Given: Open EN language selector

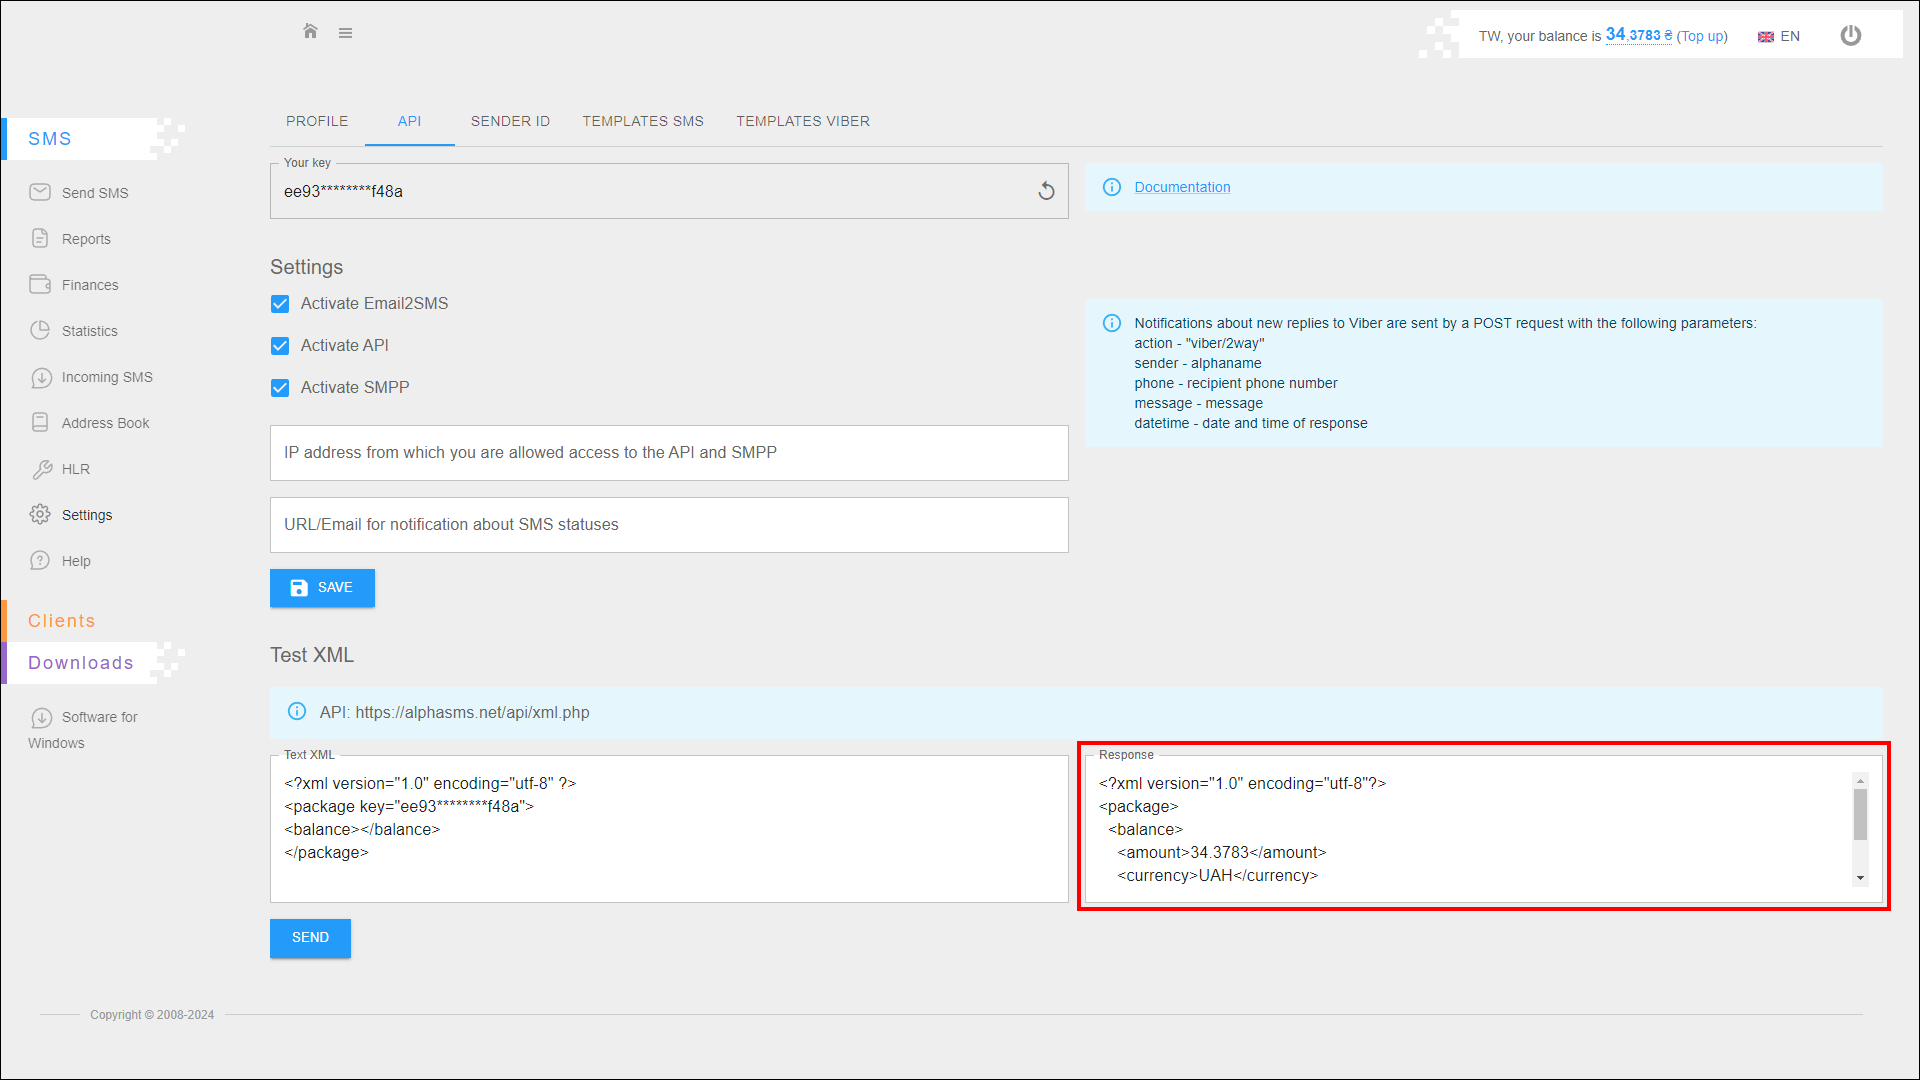Looking at the screenshot, I should pyautogui.click(x=1779, y=36).
